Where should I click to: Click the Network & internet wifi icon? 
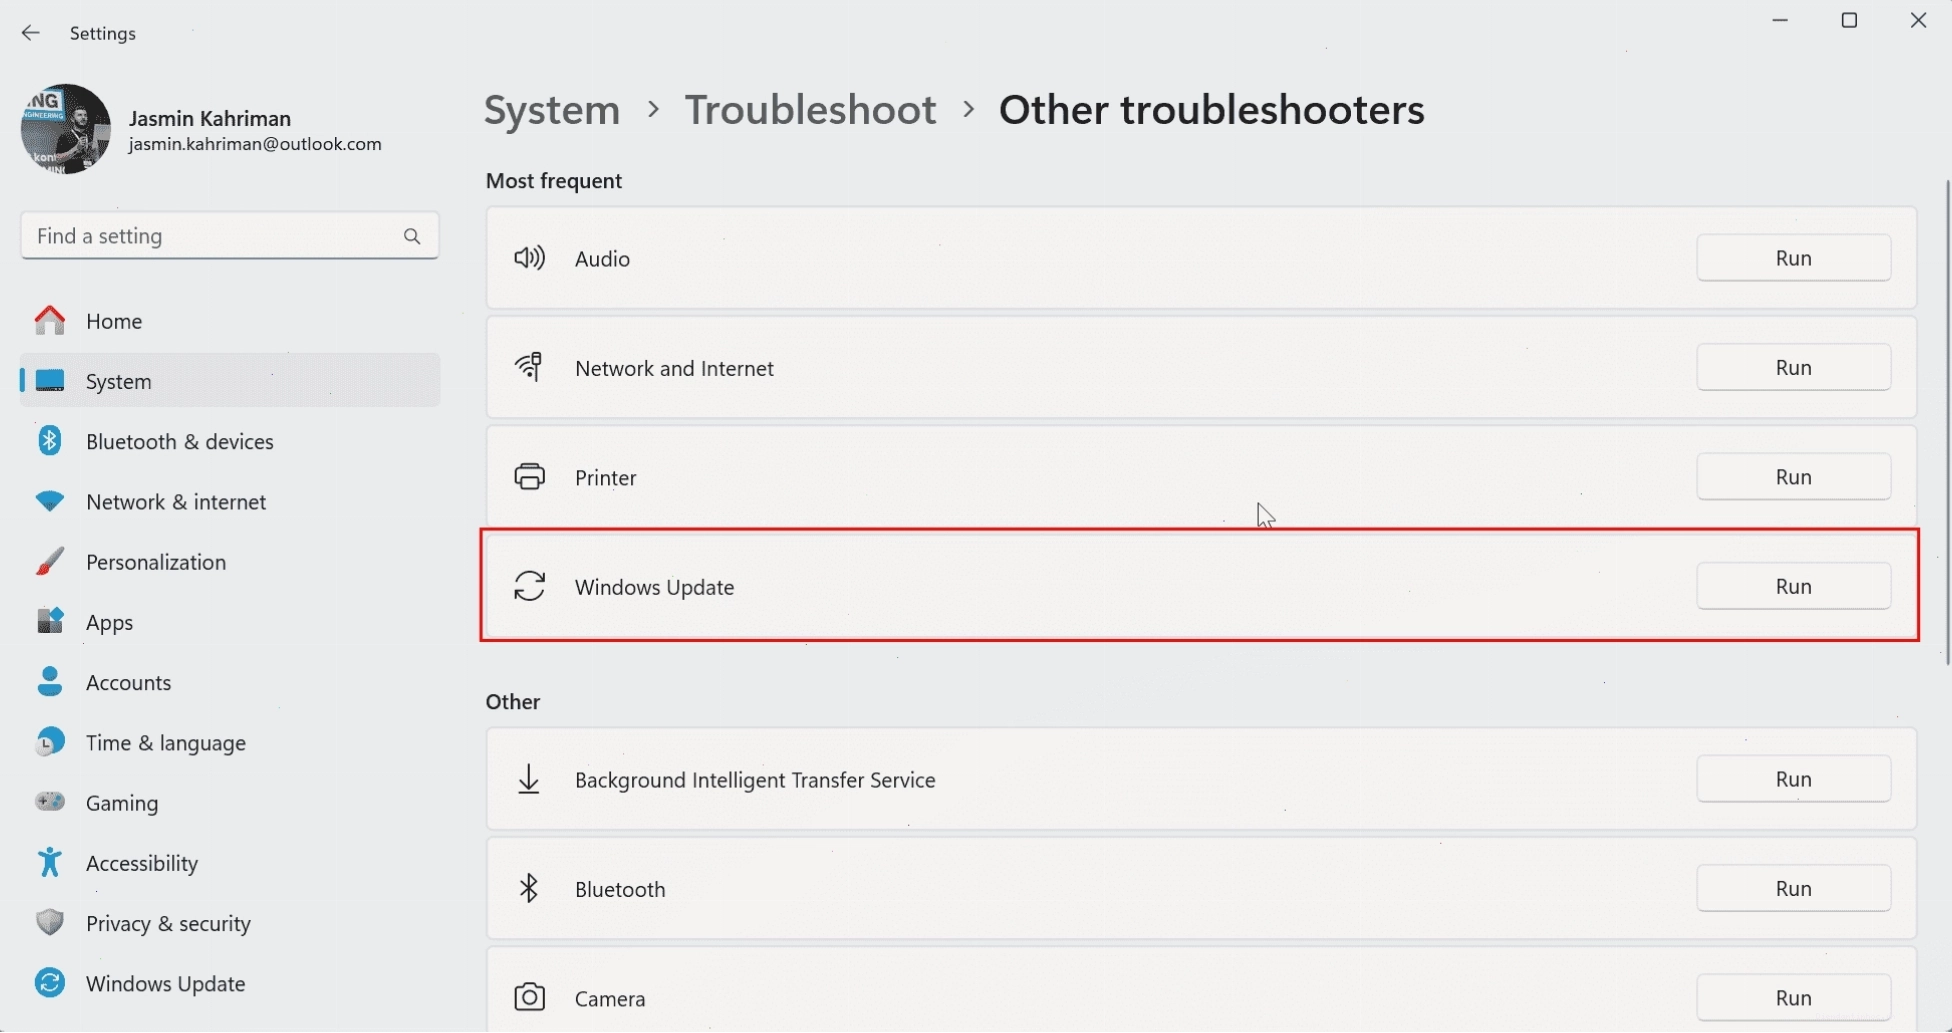pyautogui.click(x=50, y=501)
